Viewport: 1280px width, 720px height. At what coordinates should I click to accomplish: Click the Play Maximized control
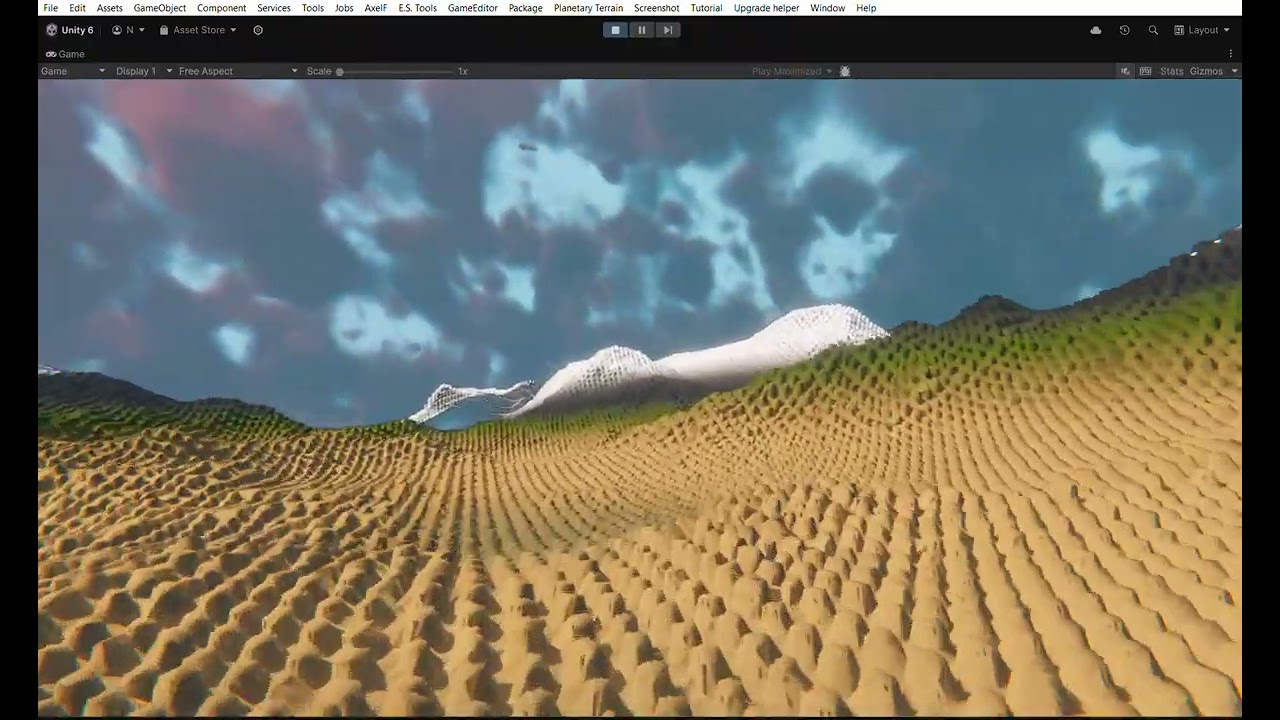(x=786, y=71)
